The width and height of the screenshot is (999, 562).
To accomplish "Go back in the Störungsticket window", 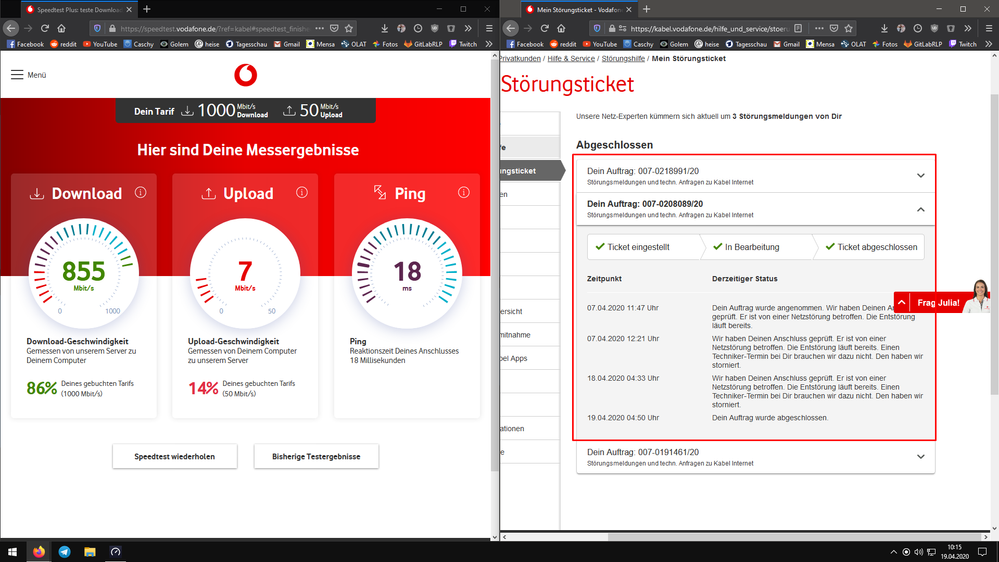I will [x=510, y=28].
